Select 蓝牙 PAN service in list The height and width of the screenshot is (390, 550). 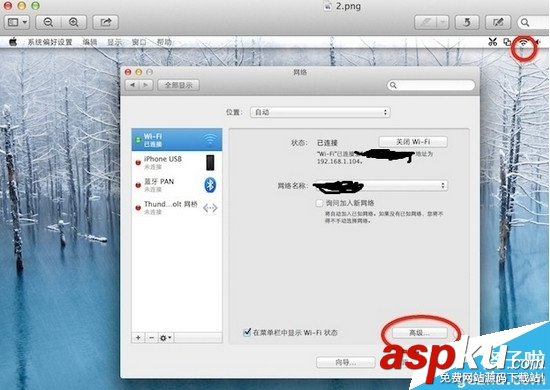click(x=177, y=185)
